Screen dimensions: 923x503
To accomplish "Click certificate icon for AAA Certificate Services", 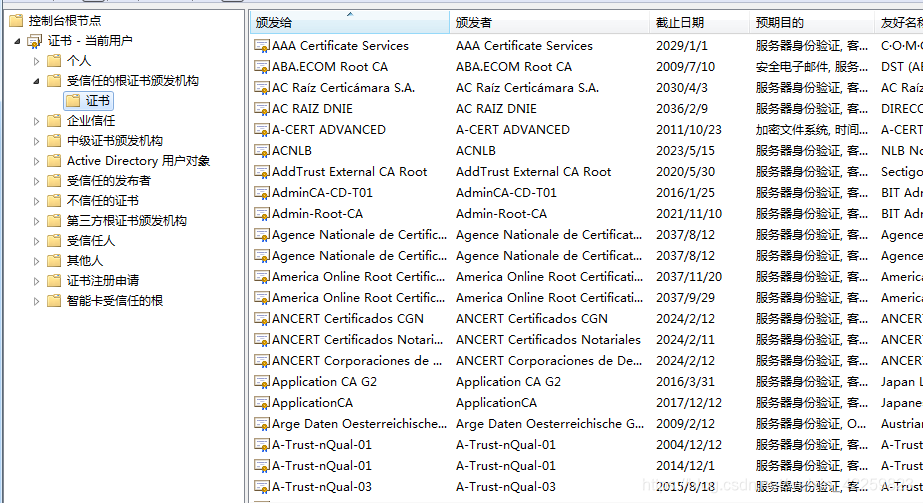I will pyautogui.click(x=261, y=46).
